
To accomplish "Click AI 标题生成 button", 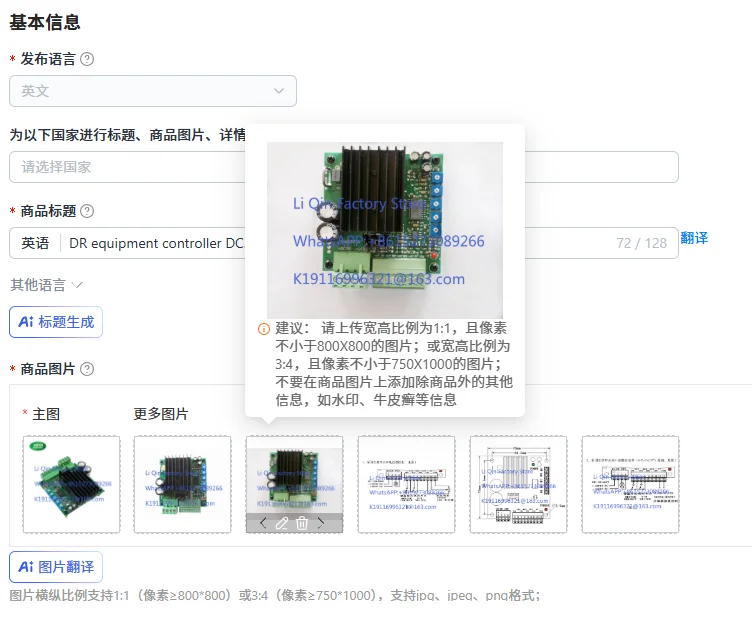I will pos(56,322).
